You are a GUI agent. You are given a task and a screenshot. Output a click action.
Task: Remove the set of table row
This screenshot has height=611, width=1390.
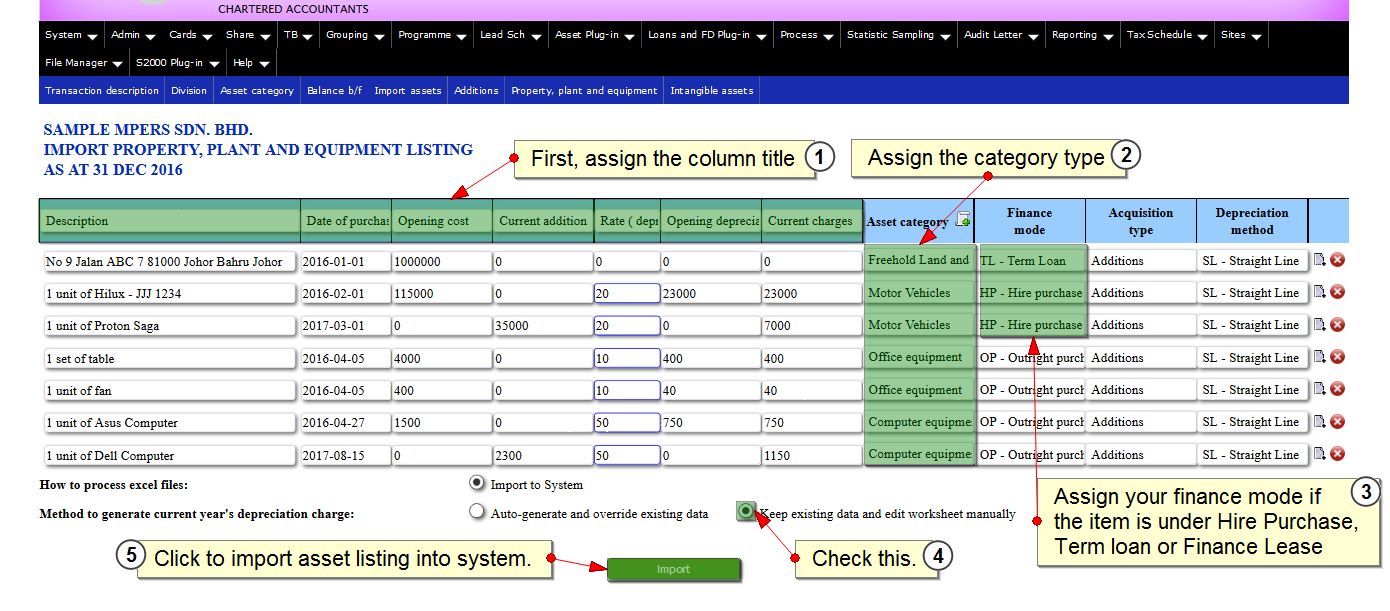click(x=1337, y=357)
